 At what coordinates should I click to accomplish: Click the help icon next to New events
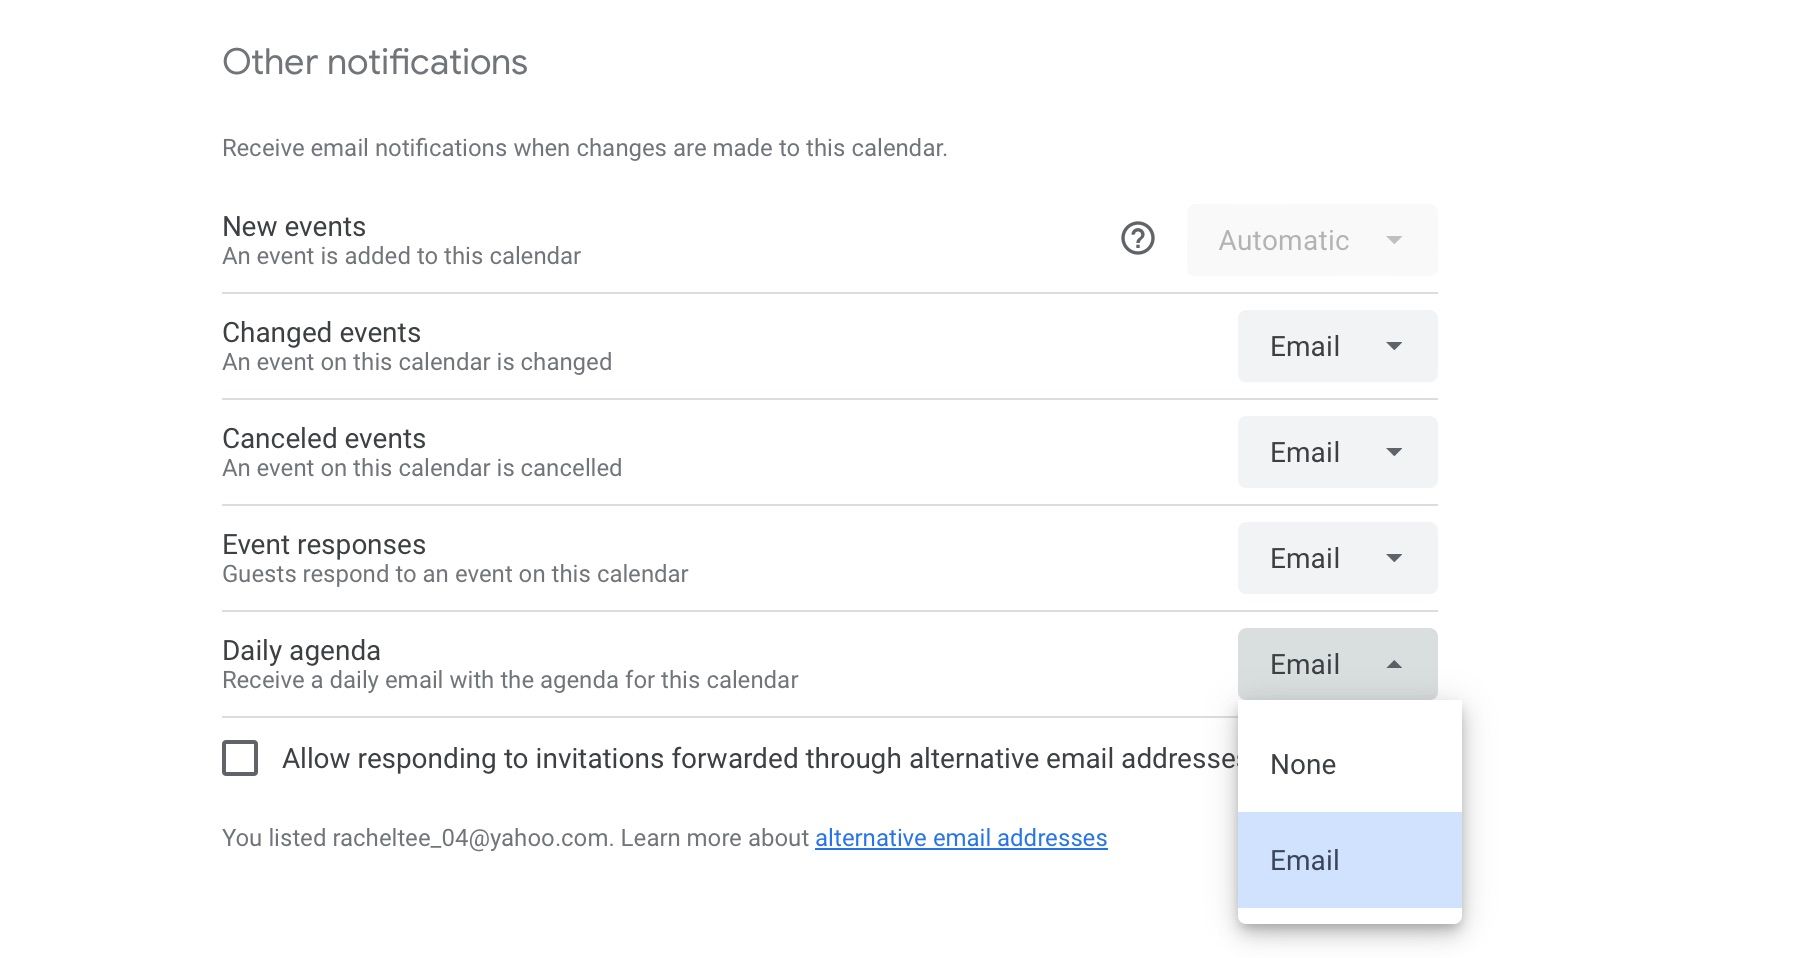point(1138,239)
